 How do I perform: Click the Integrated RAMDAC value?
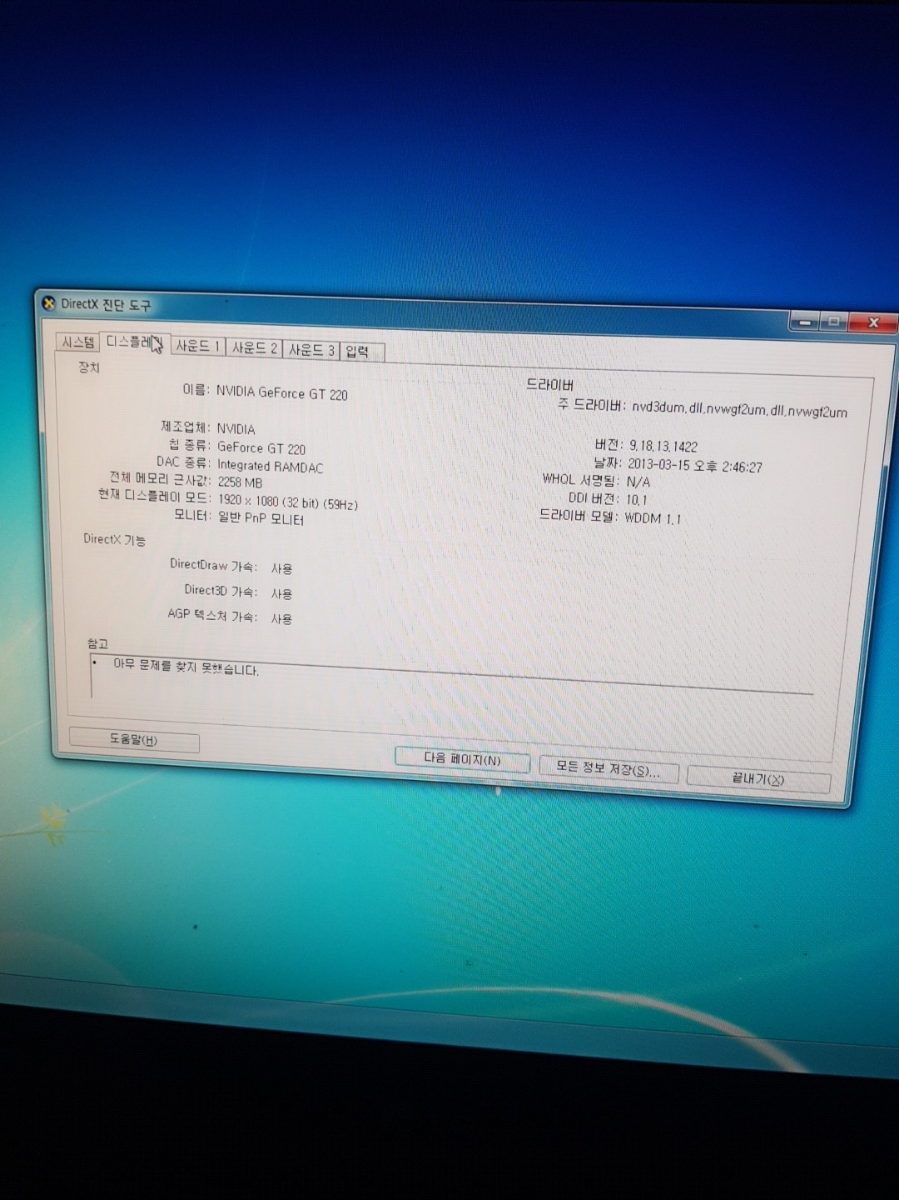click(270, 466)
